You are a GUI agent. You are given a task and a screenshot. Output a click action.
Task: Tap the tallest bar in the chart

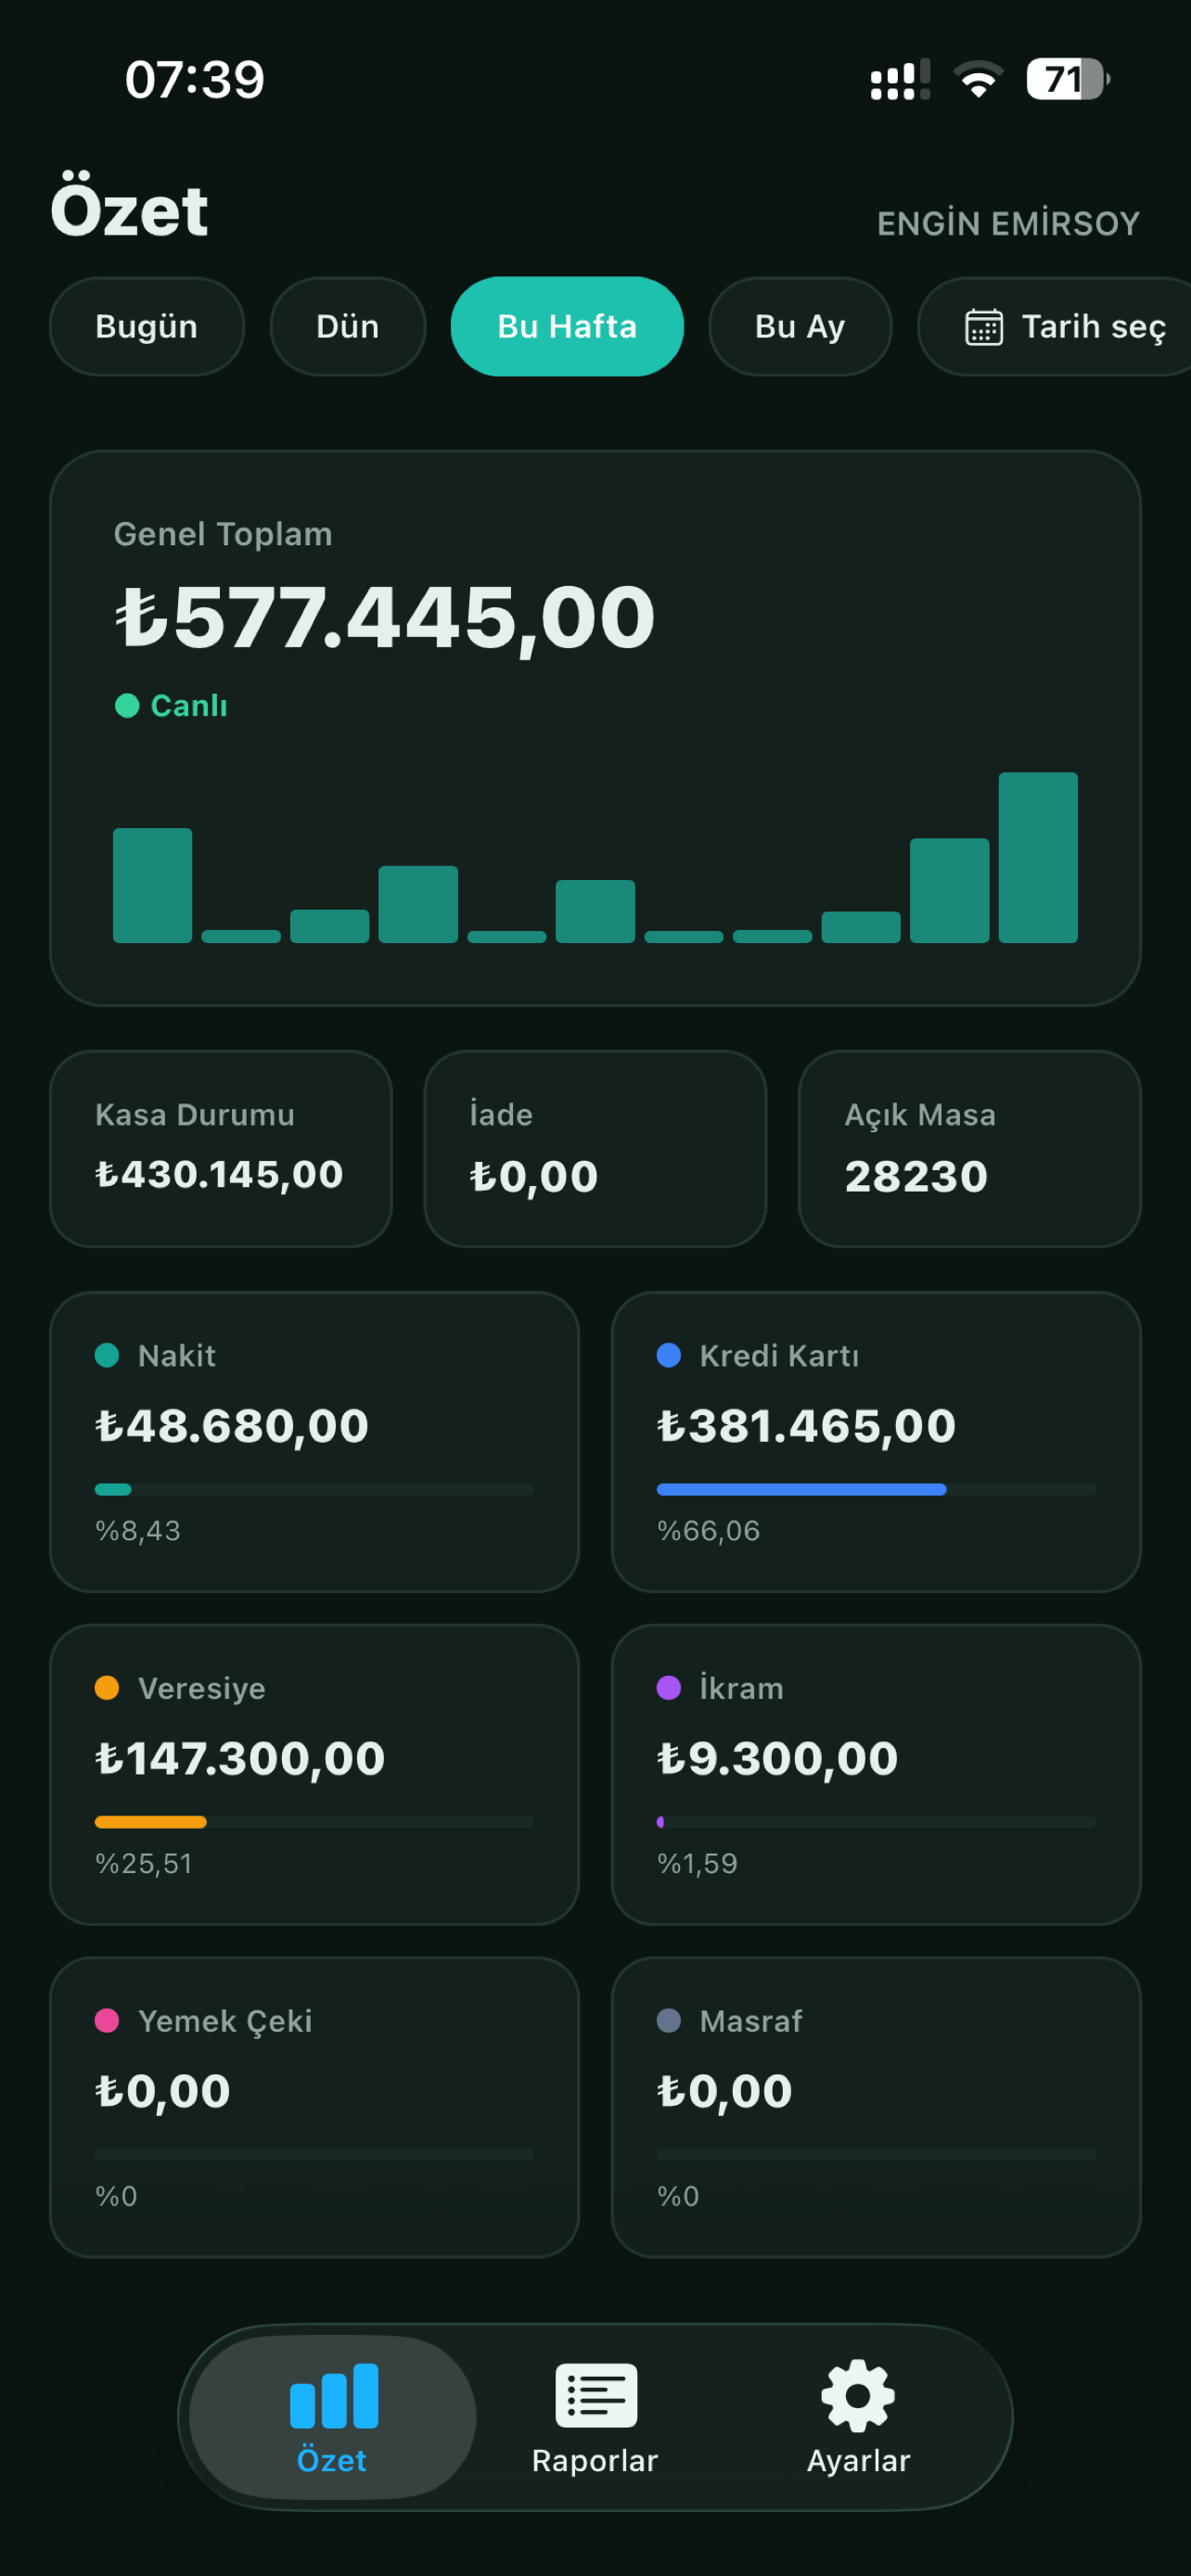click(1038, 857)
